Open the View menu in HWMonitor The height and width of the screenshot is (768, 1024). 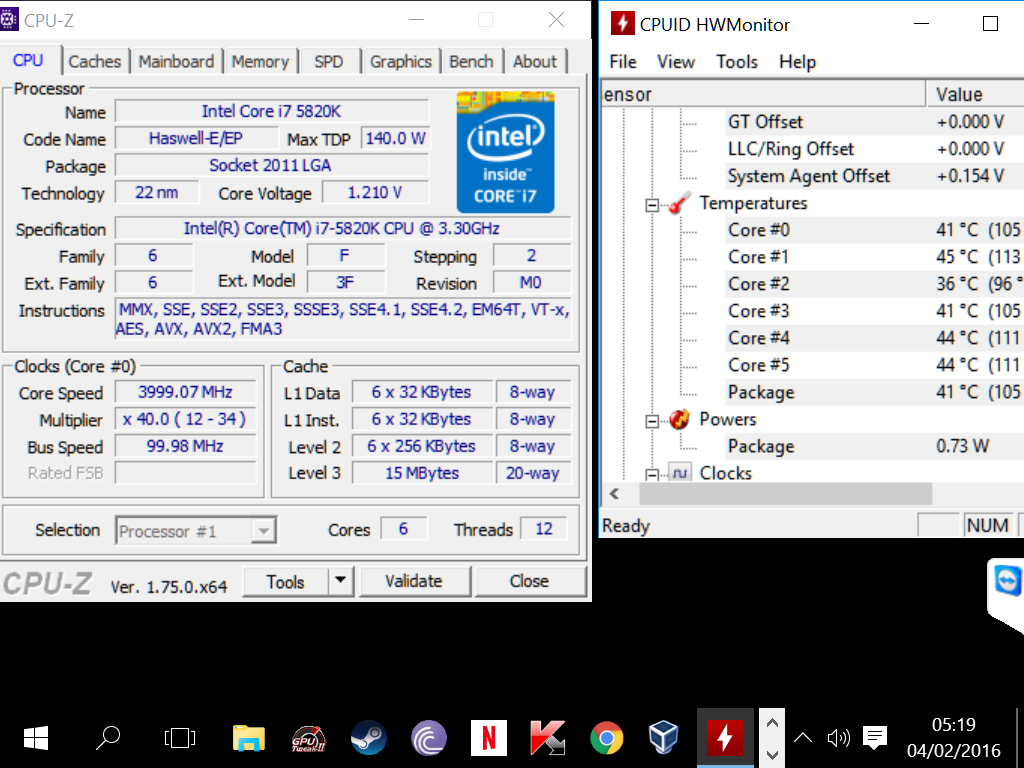coord(676,61)
